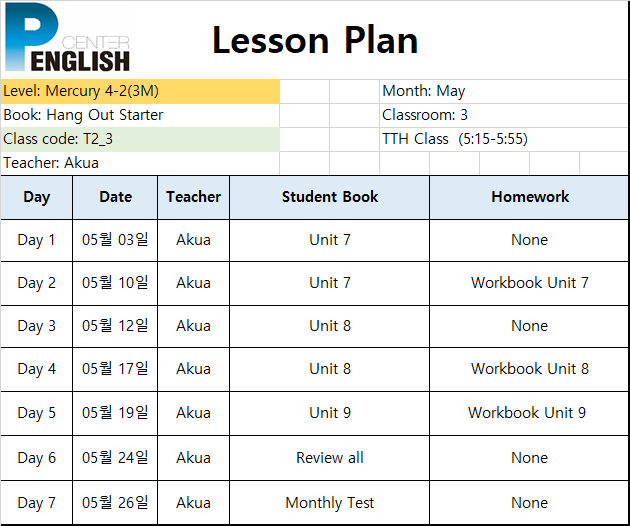The height and width of the screenshot is (526, 630).
Task: Select the Lesson Plan title
Action: coord(315,40)
